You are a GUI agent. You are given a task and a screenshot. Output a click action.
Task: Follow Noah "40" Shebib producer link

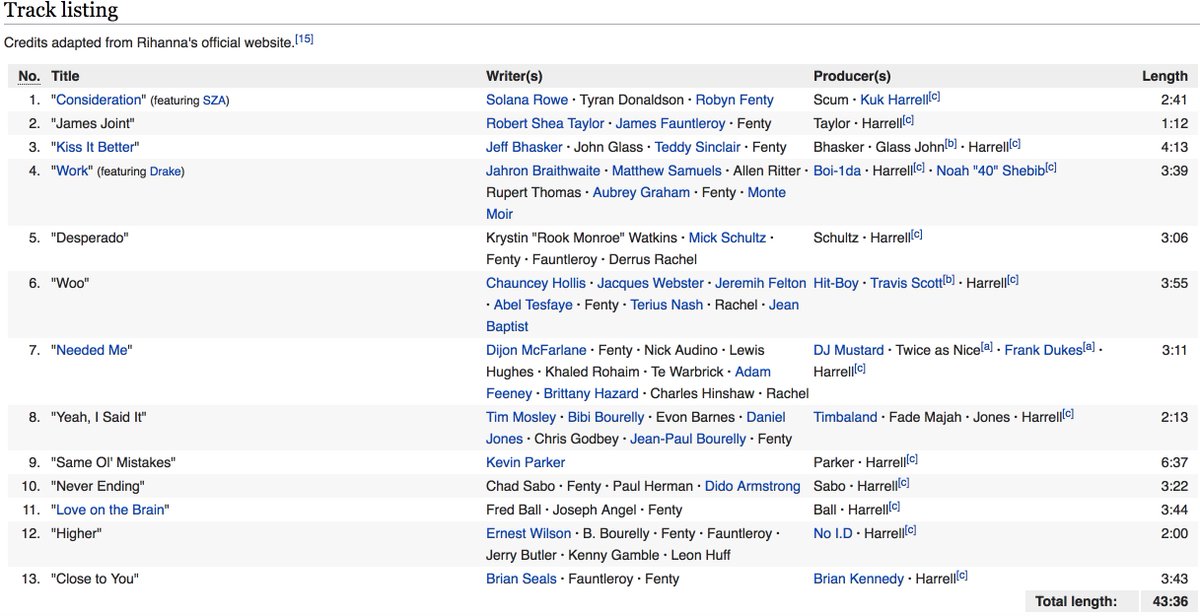pos(991,170)
